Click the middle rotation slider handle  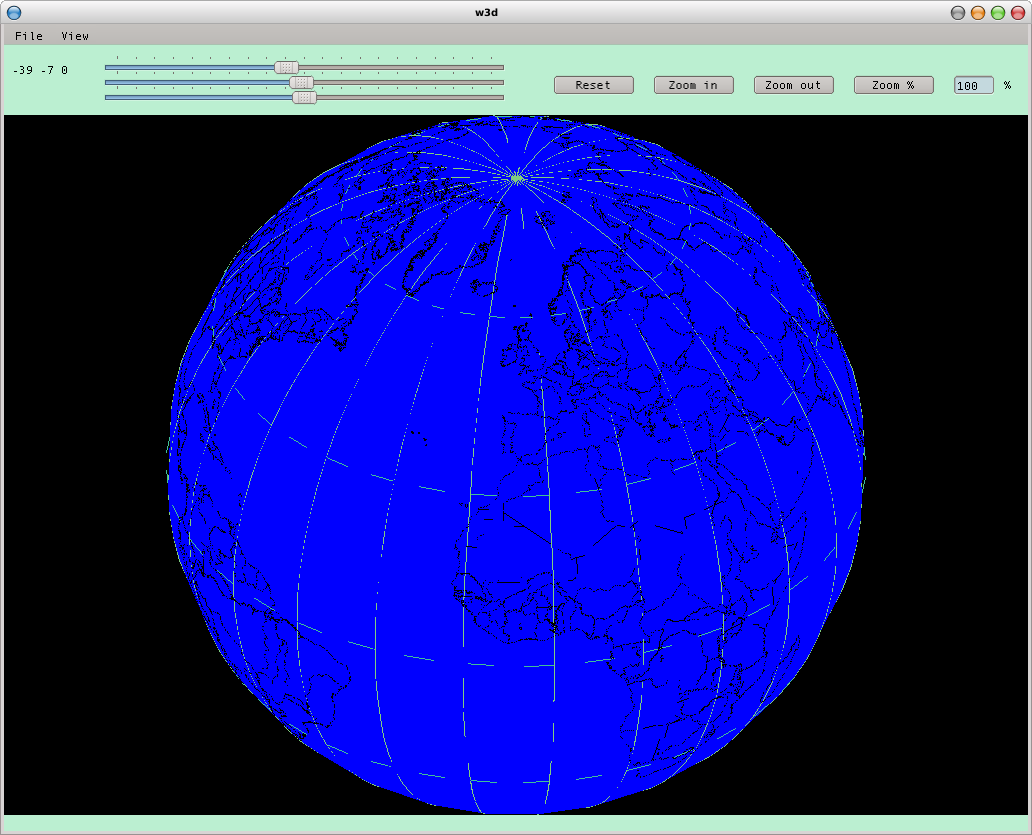point(301,82)
